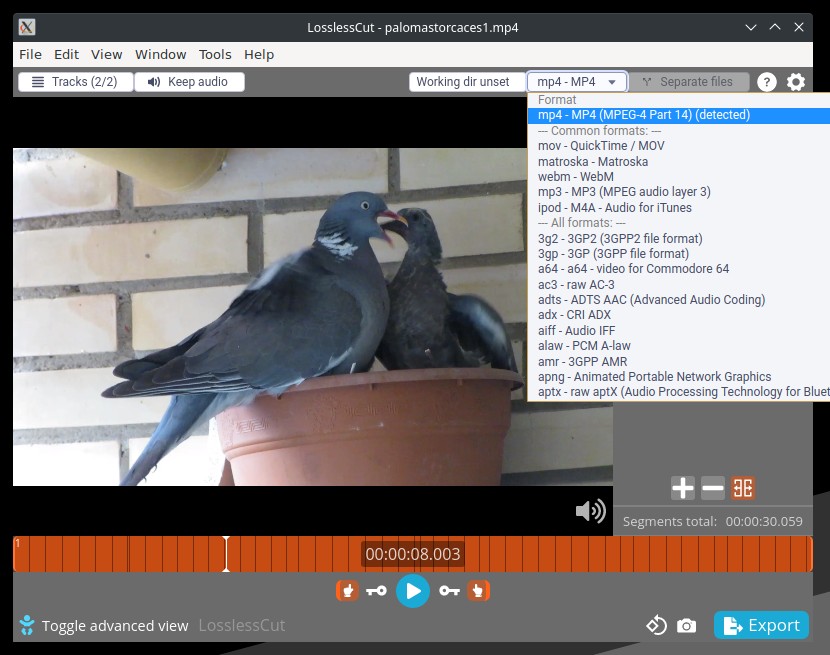830x655 pixels.
Task: Choose matroska - Matroska format
Action: pos(679,161)
